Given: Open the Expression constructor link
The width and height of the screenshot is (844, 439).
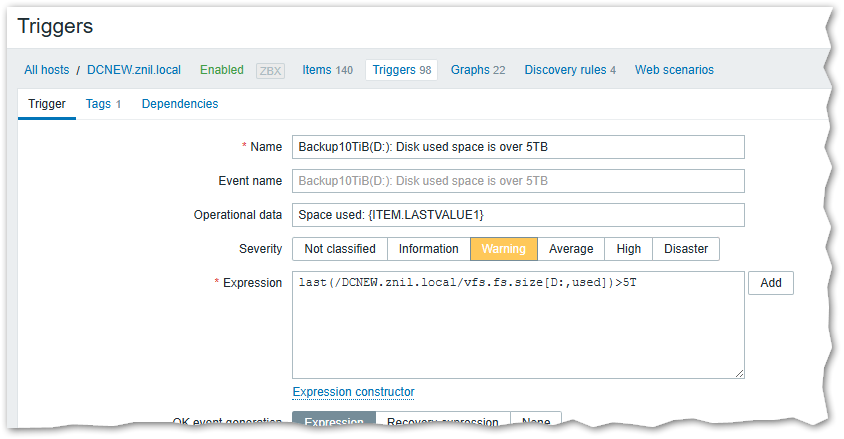Looking at the screenshot, I should click(x=353, y=392).
